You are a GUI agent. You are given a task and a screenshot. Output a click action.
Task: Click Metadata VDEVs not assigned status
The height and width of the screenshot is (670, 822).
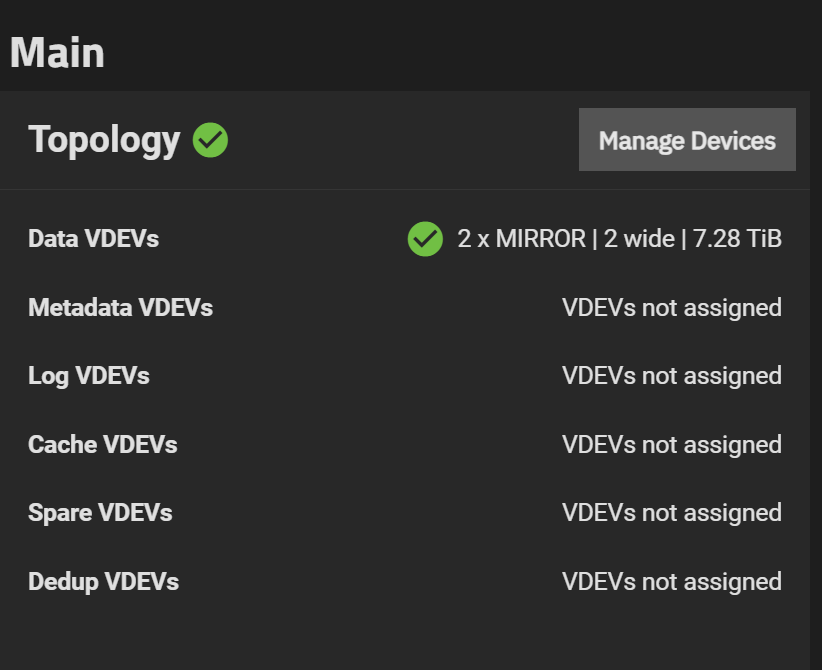tap(672, 308)
